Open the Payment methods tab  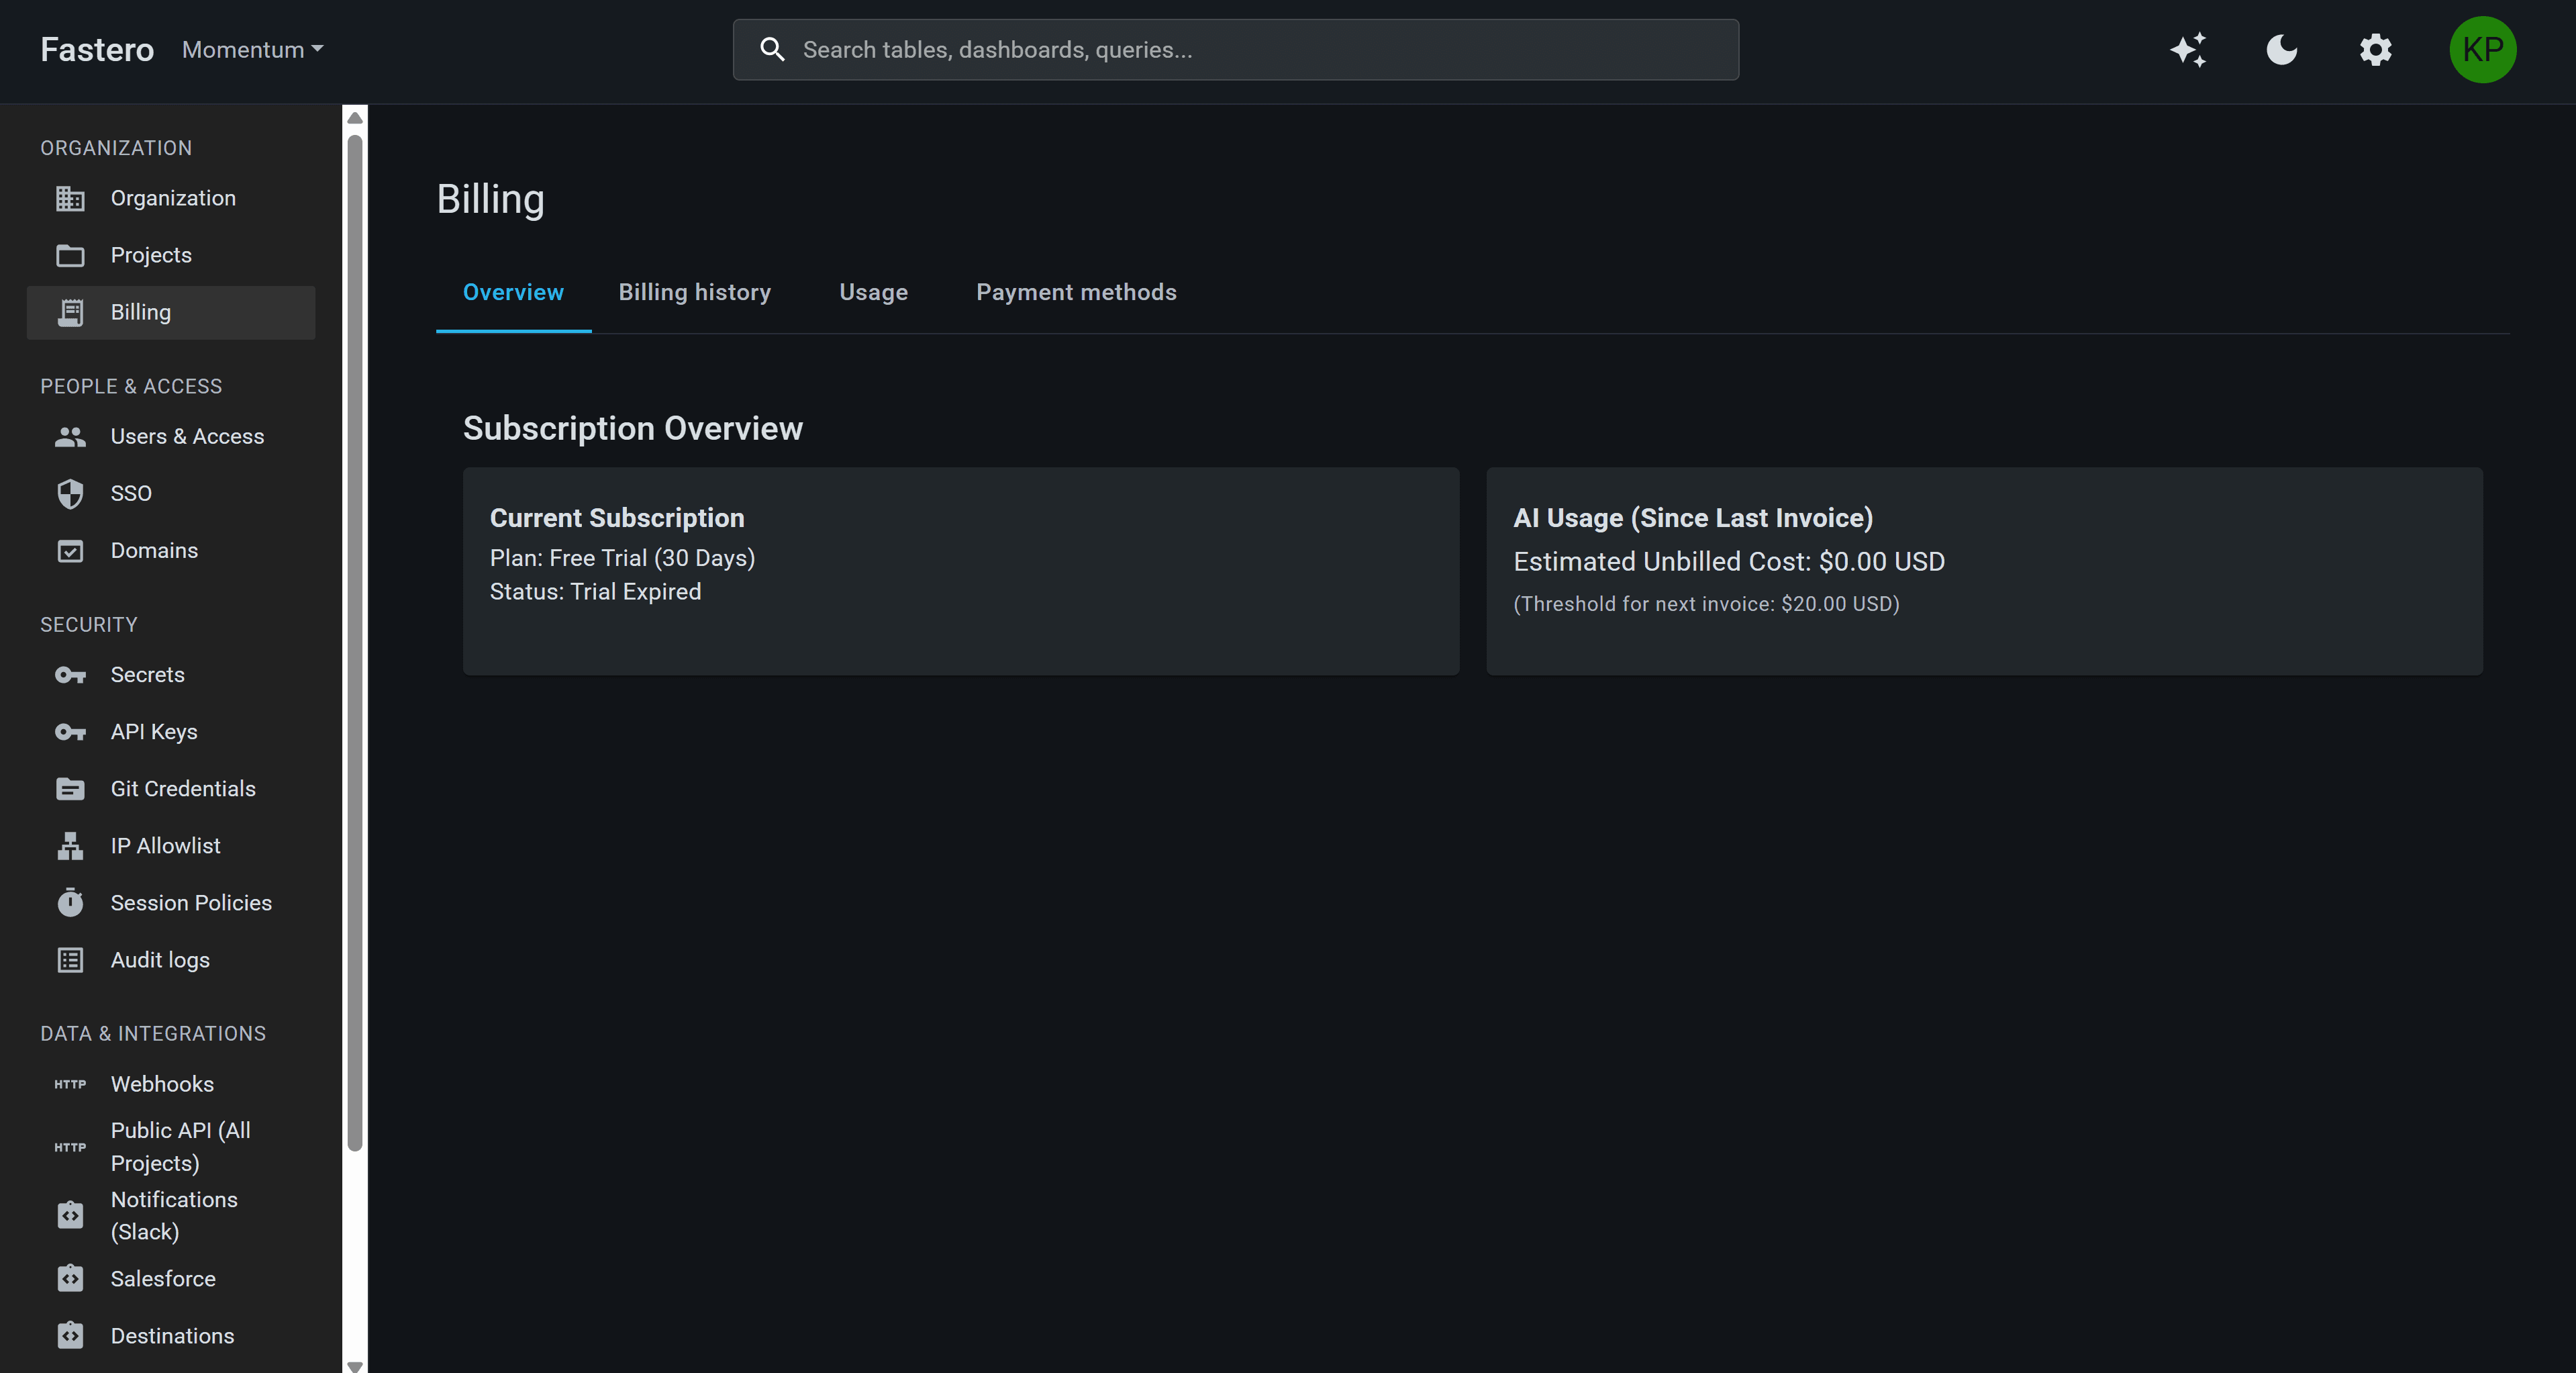coord(1076,292)
